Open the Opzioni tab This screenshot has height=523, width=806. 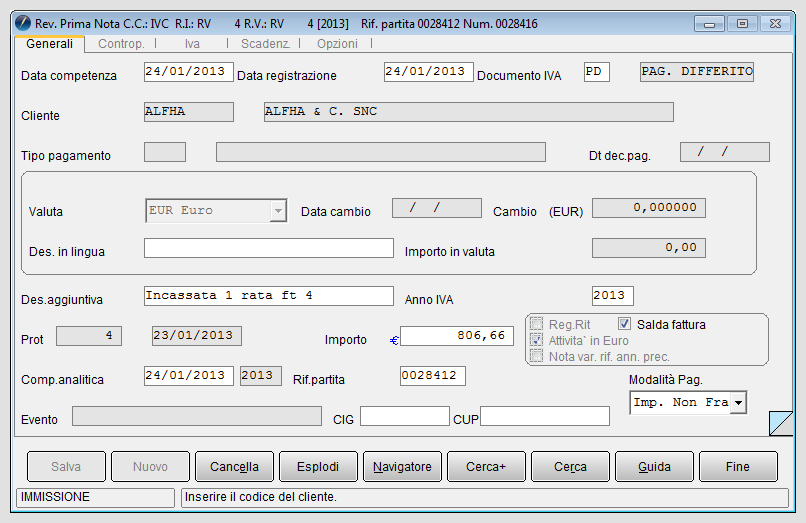tap(337, 44)
